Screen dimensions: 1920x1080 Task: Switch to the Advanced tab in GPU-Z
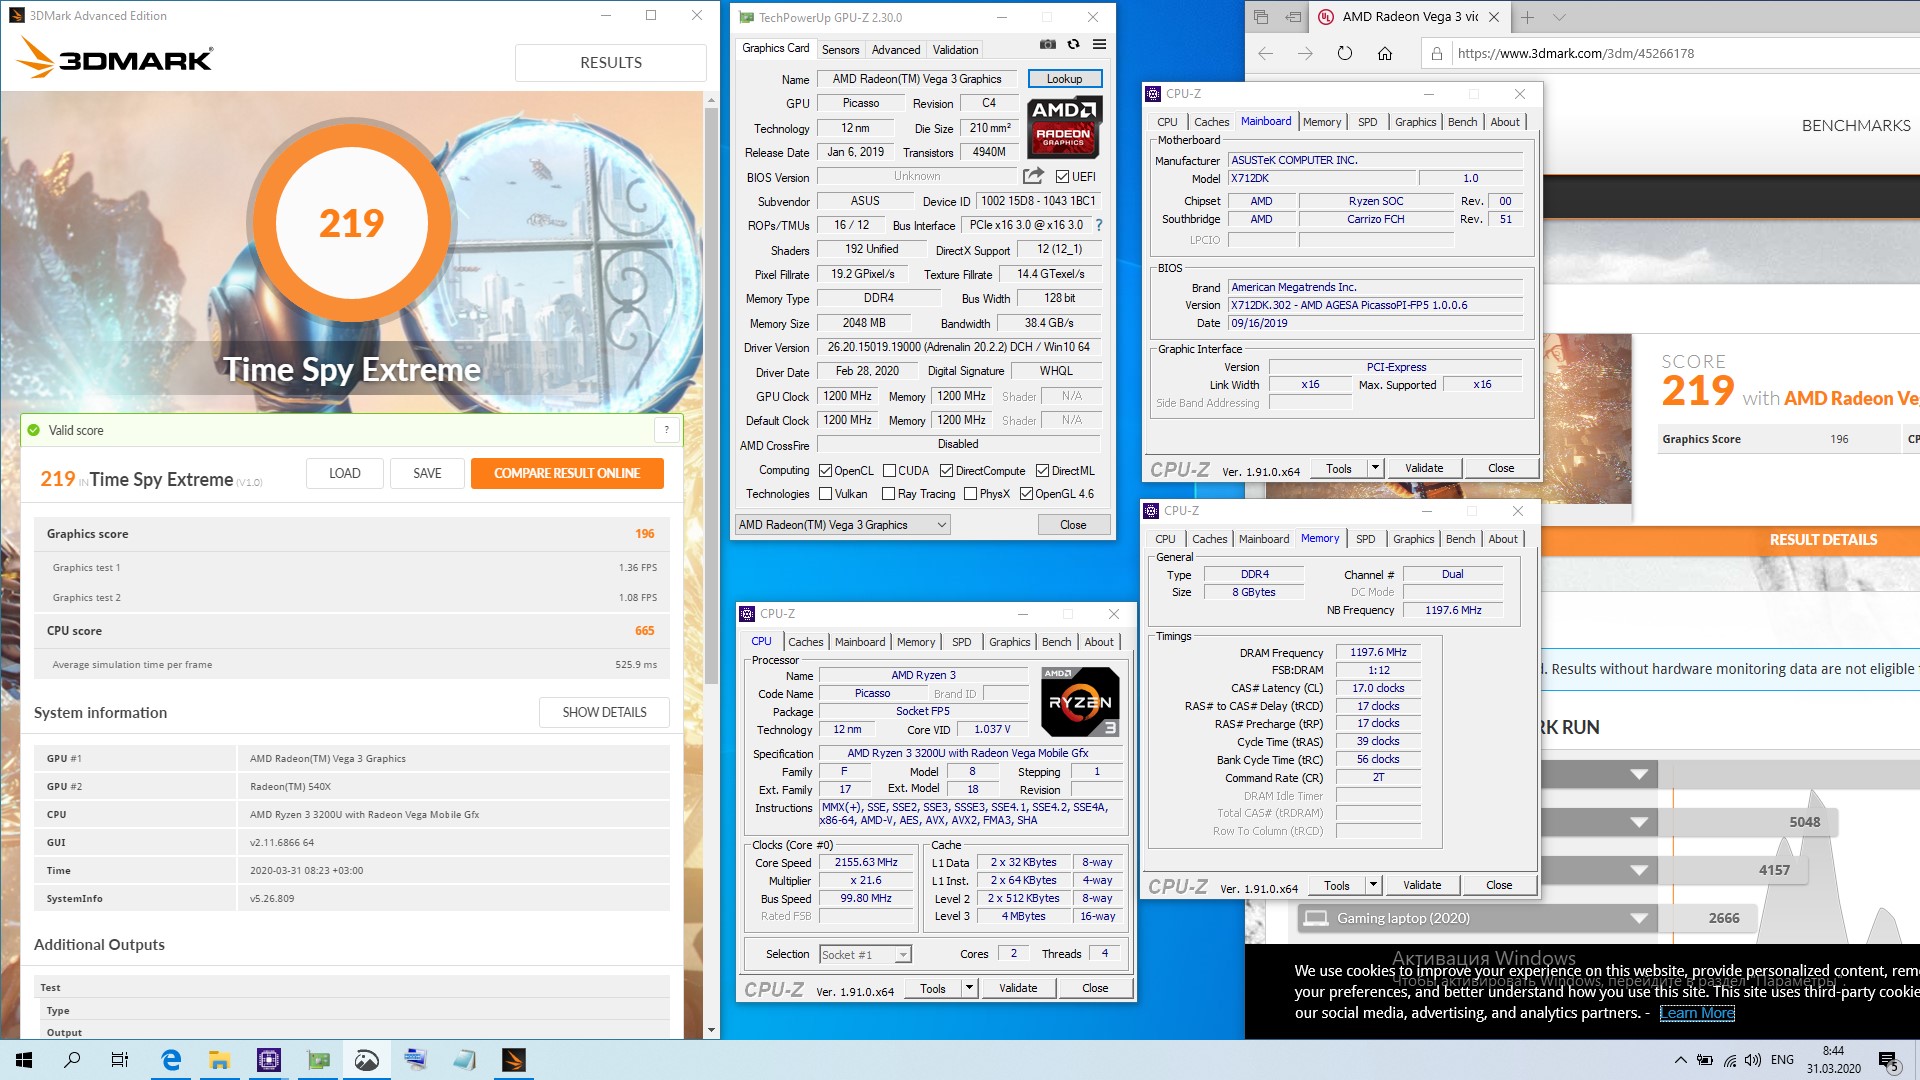click(x=896, y=49)
